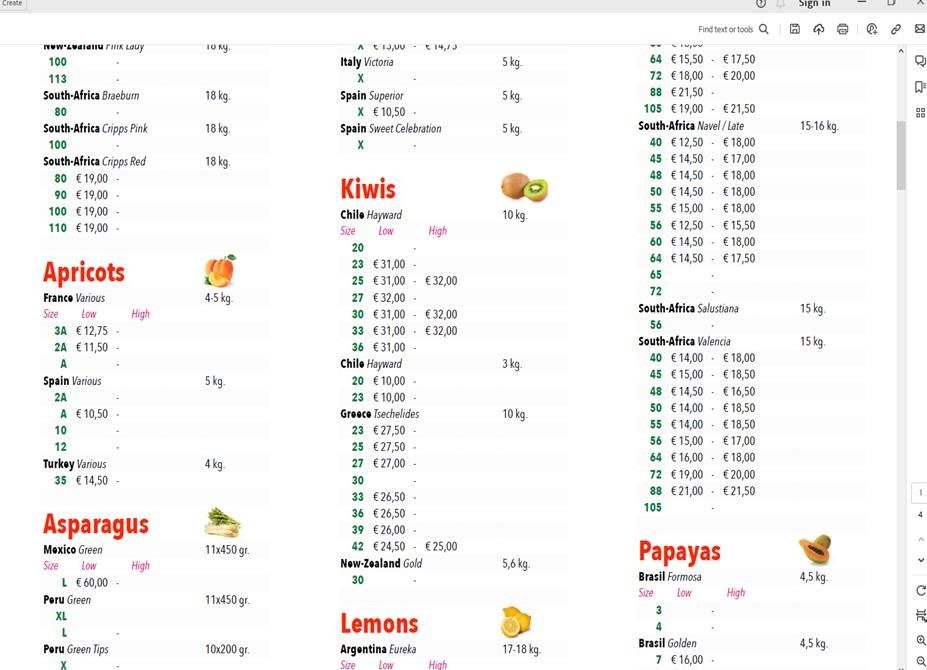Rotate the page with the rotate icon
The image size is (927, 670).
920,591
